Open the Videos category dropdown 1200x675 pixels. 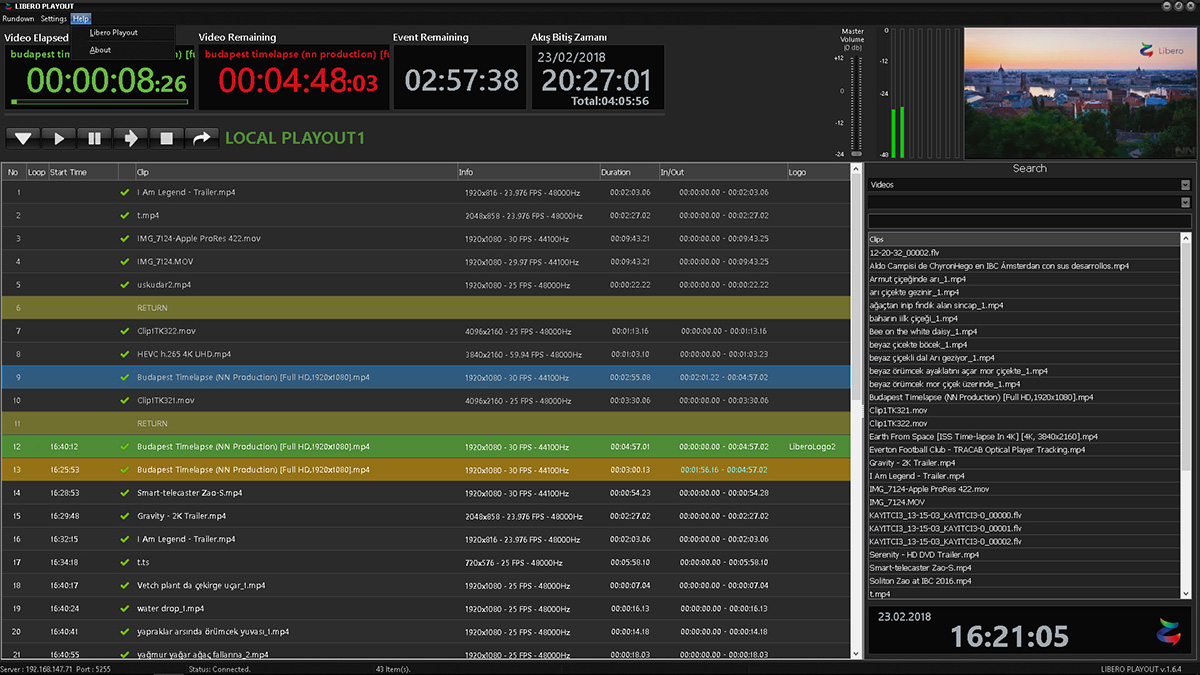click(x=1186, y=185)
